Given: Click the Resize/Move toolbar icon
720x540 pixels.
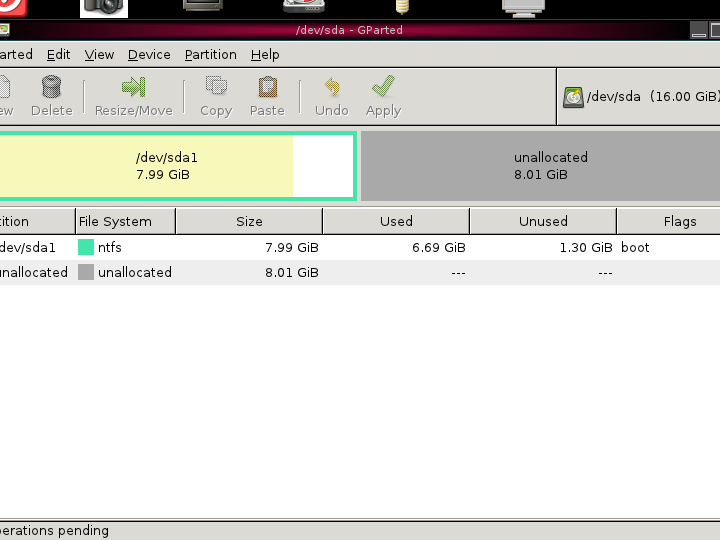Looking at the screenshot, I should 133,88.
